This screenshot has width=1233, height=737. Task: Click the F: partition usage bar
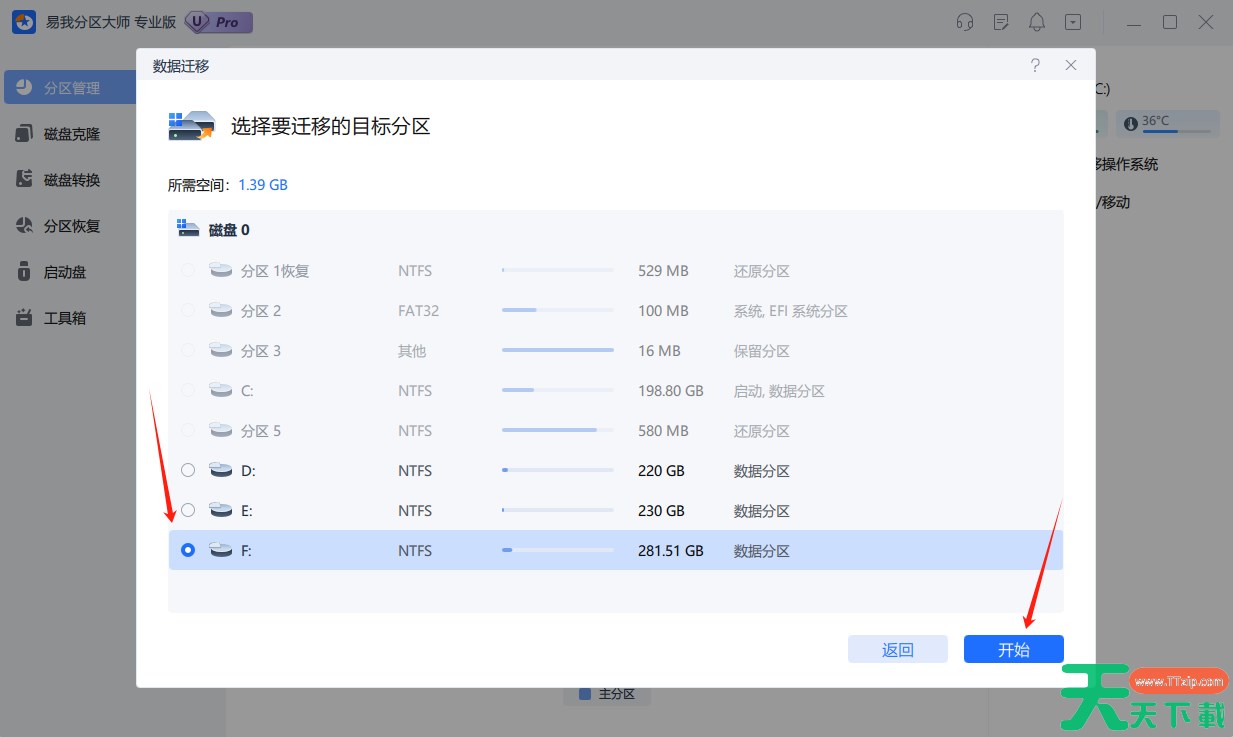click(557, 550)
